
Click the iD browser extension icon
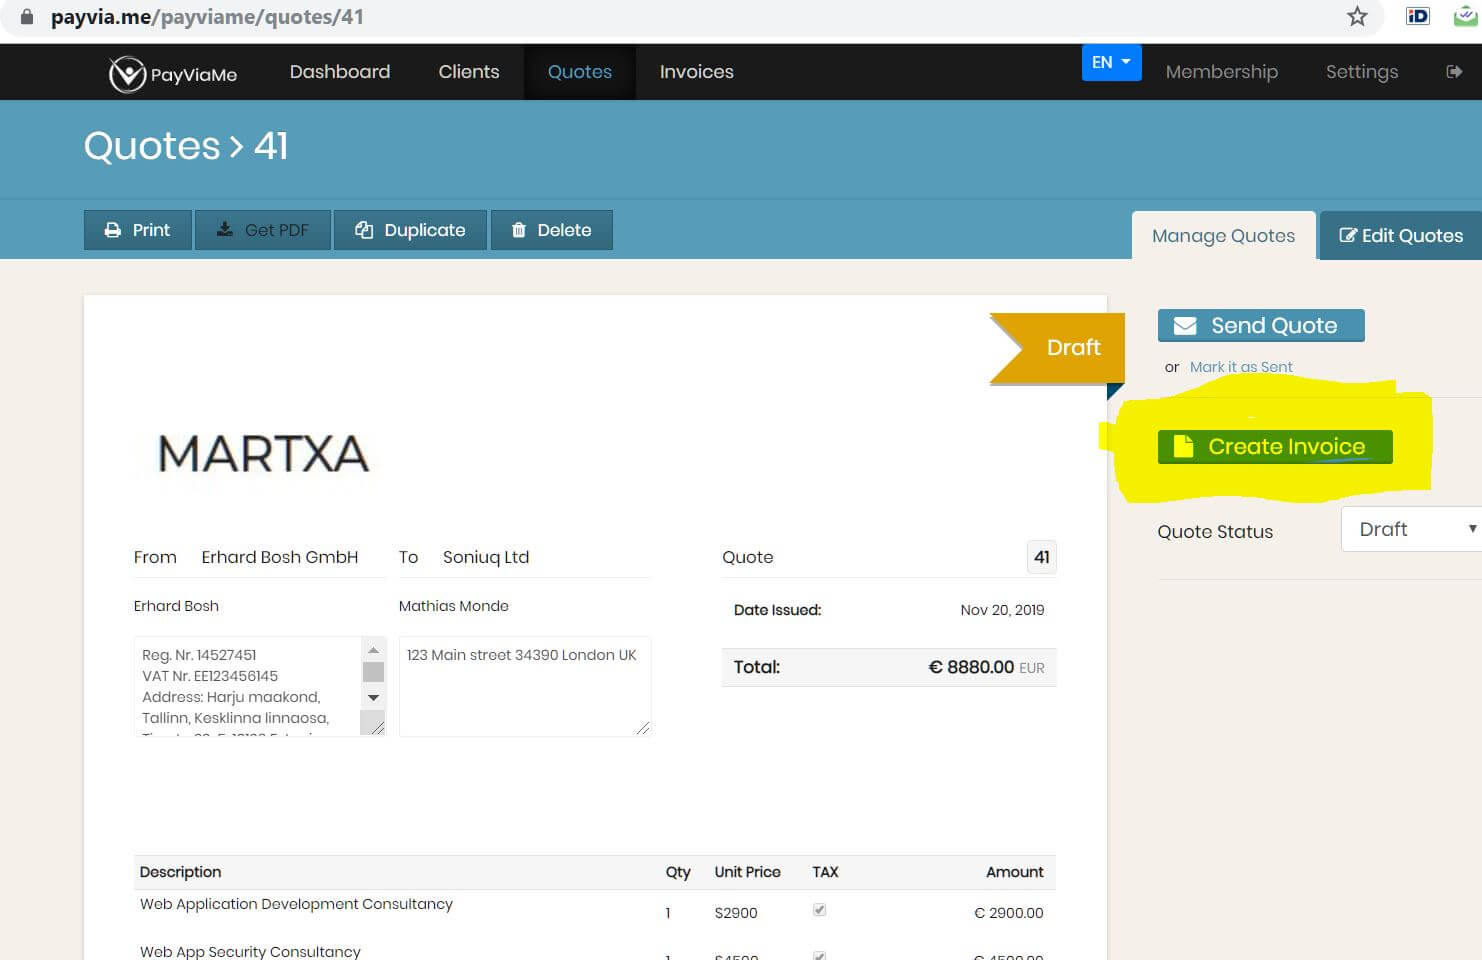click(x=1417, y=16)
